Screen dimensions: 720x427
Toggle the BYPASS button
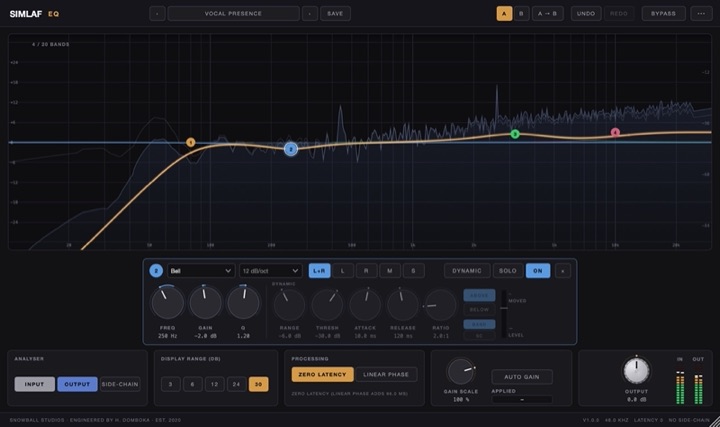664,13
